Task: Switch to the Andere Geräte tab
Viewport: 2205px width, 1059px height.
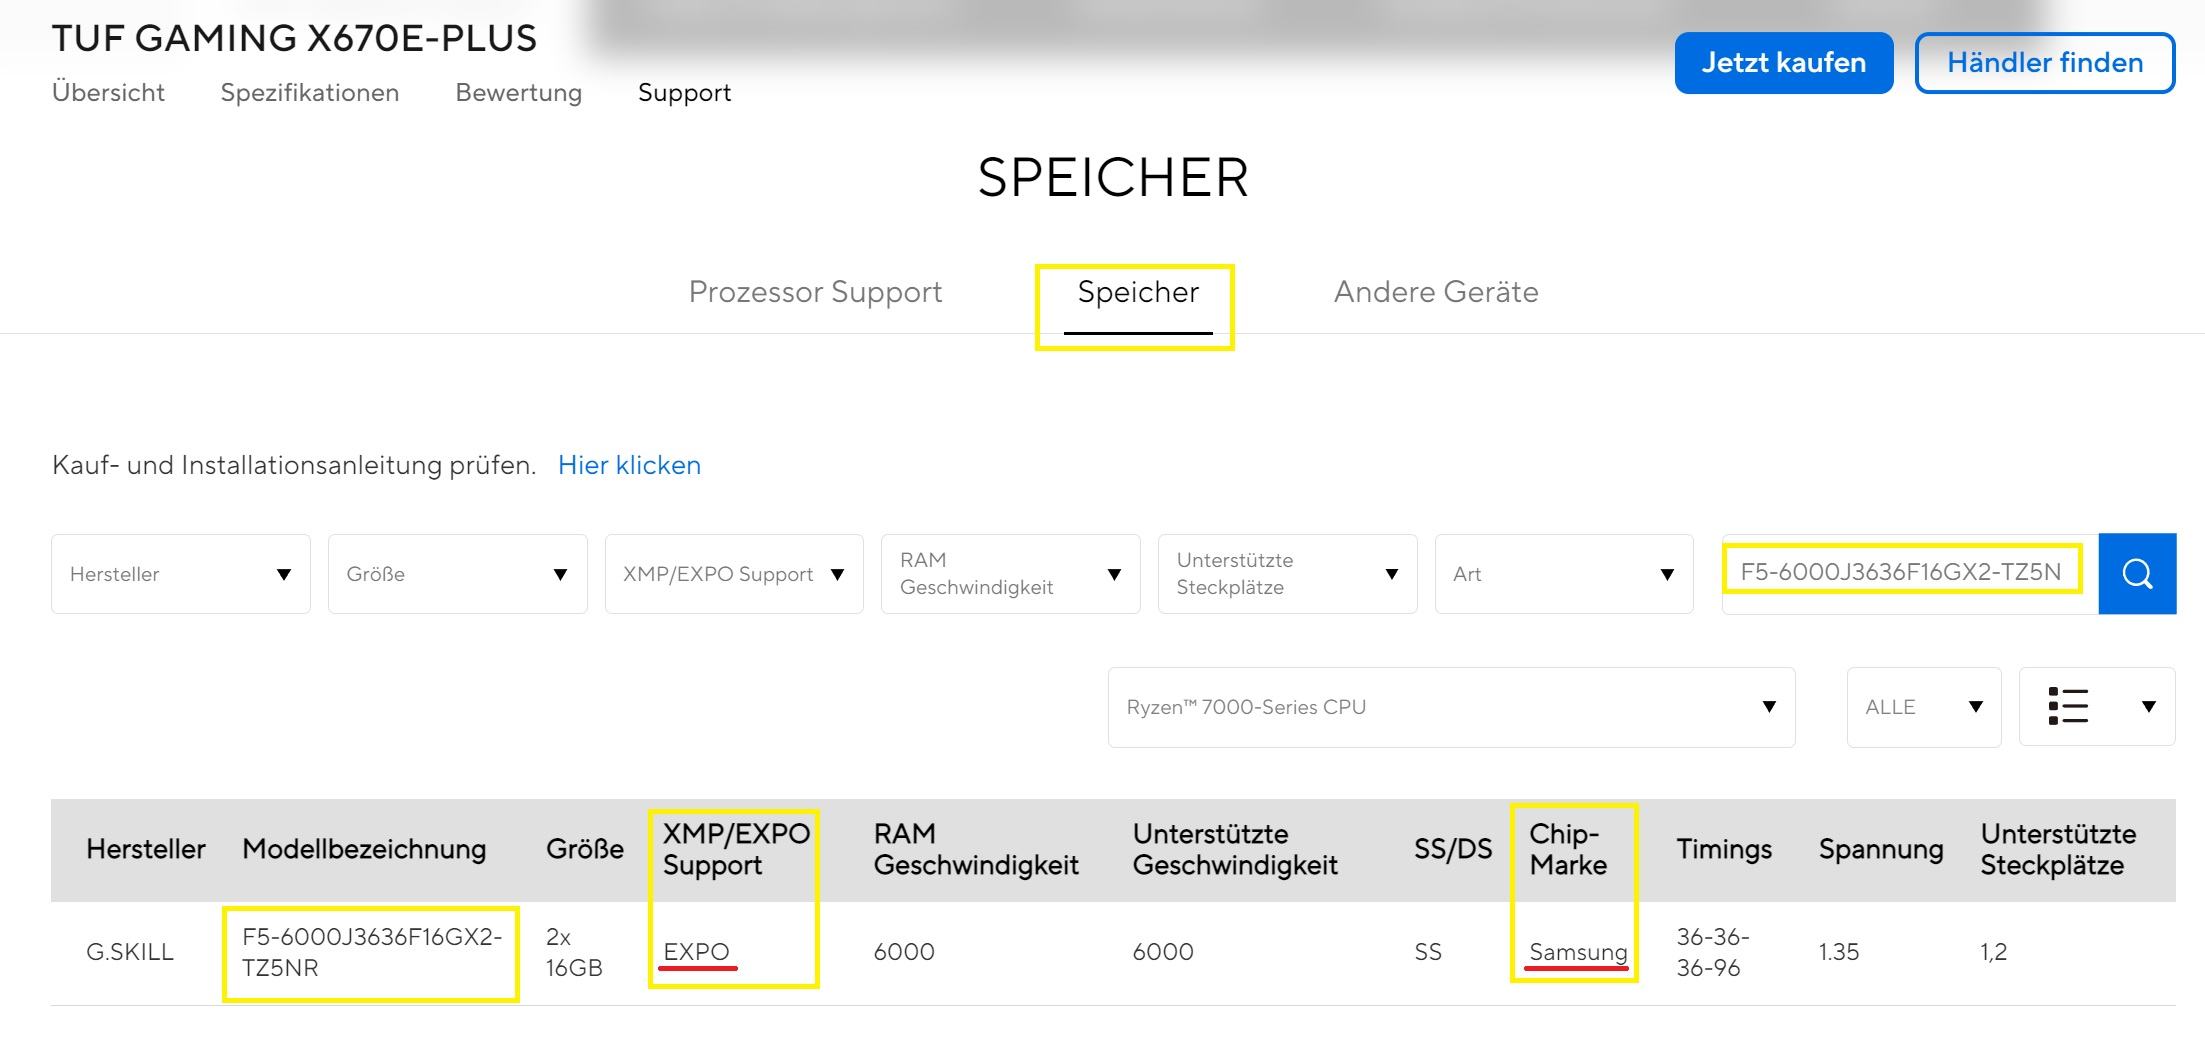Action: click(1436, 292)
